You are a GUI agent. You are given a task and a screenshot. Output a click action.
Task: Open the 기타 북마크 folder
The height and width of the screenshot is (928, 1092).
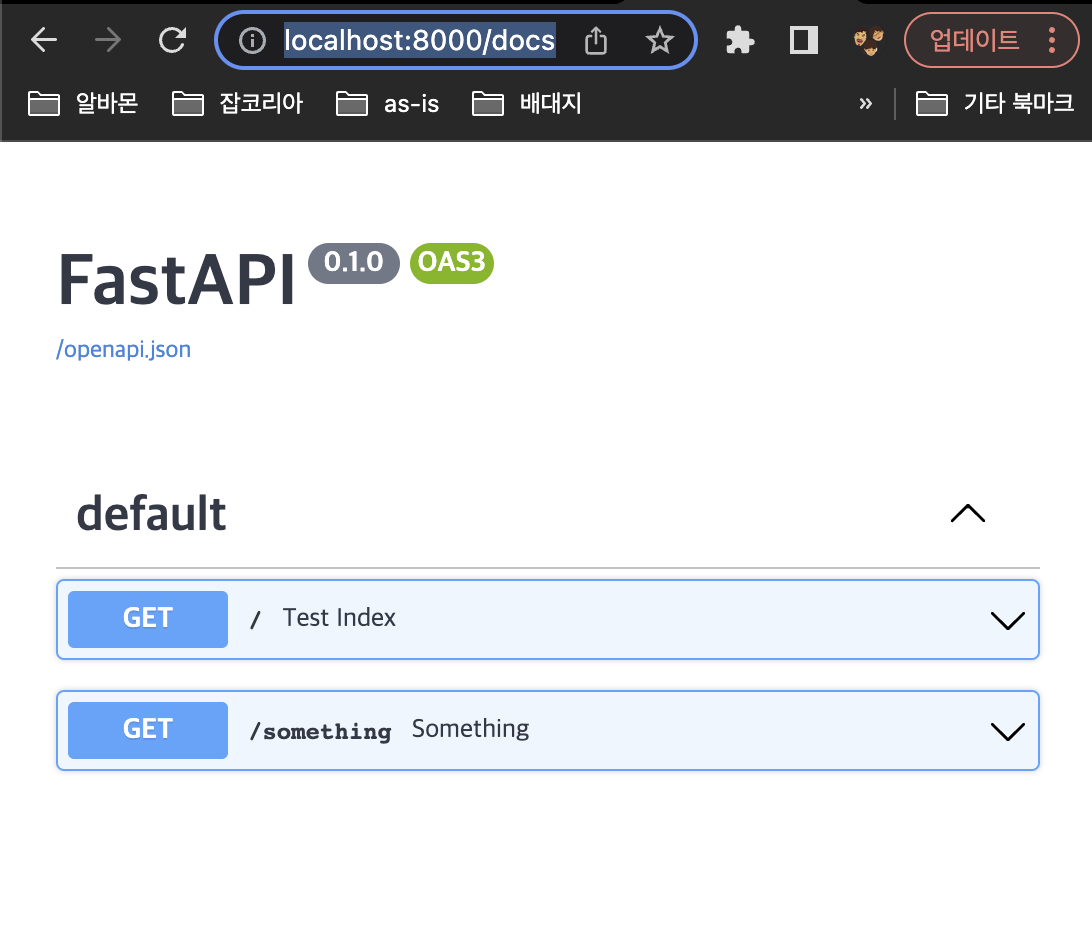coord(994,104)
